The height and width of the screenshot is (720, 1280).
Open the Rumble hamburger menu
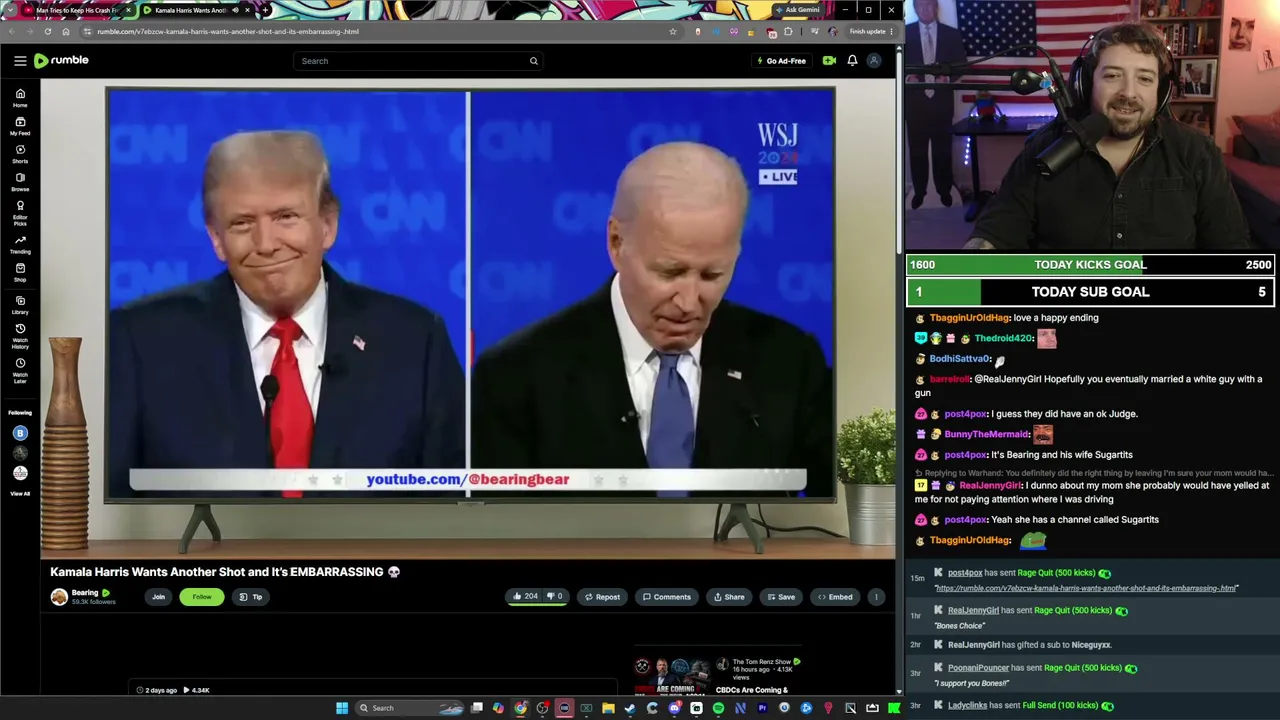pyautogui.click(x=20, y=61)
